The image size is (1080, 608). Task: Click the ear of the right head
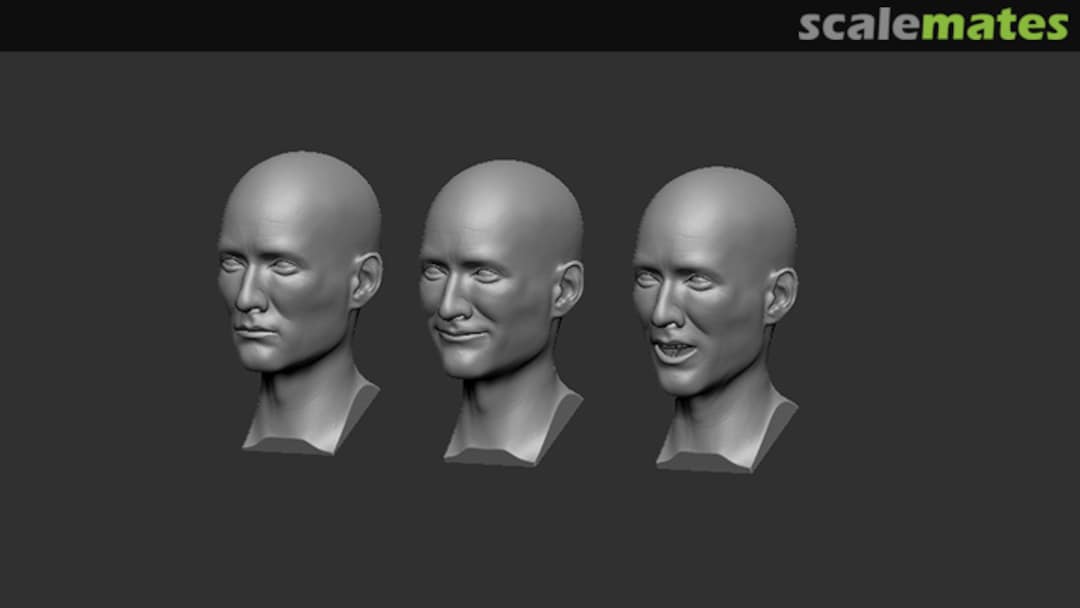click(780, 294)
